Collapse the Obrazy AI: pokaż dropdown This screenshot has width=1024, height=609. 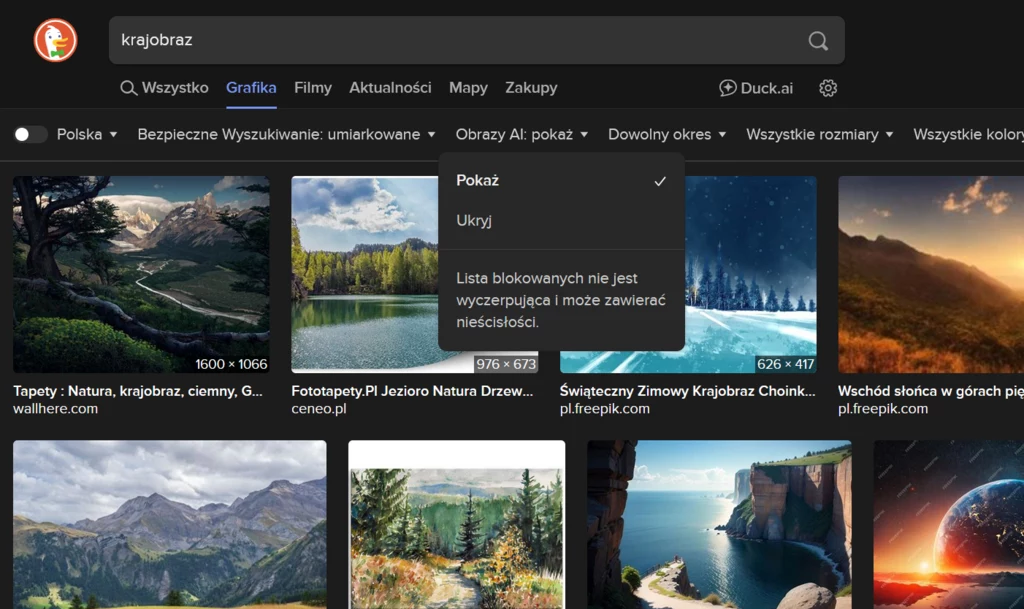521,134
